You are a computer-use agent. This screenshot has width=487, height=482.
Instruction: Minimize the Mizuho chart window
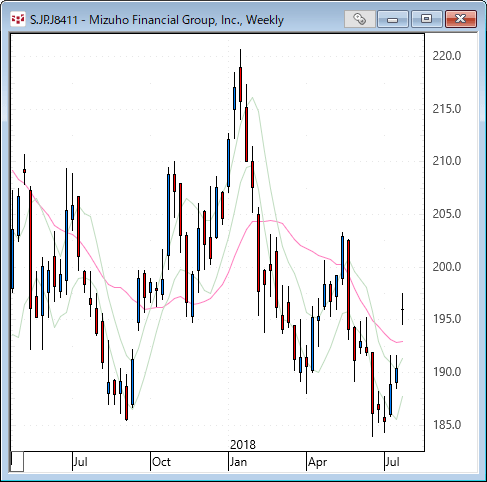tap(393, 19)
